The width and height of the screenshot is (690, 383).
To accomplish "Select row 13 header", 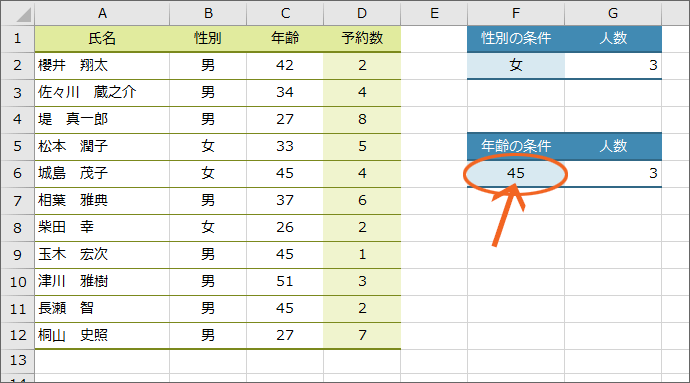I will pyautogui.click(x=18, y=361).
